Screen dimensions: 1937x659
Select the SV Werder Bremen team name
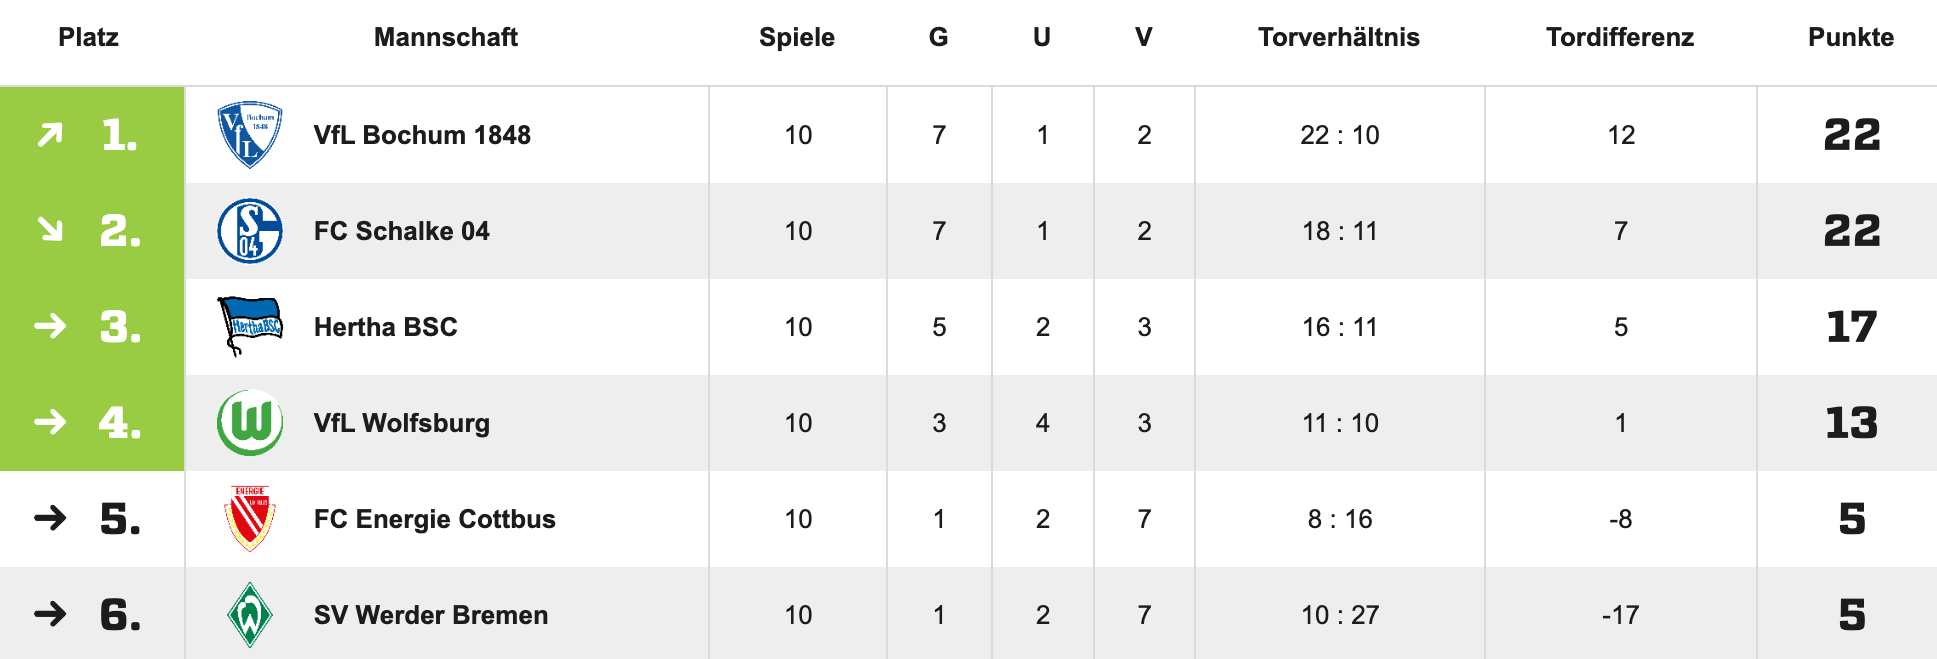[x=430, y=615]
